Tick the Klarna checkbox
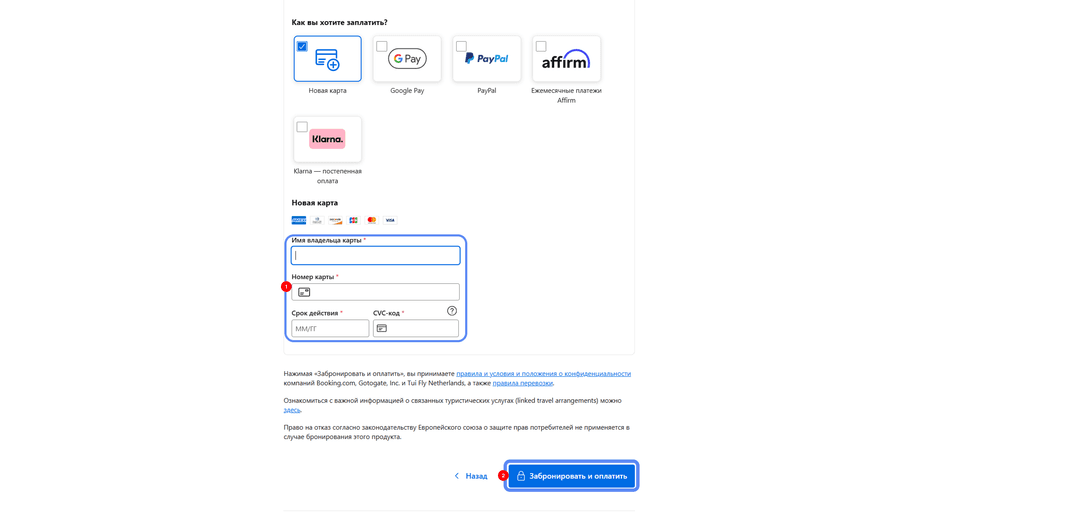The height and width of the screenshot is (519, 1080). 302,127
